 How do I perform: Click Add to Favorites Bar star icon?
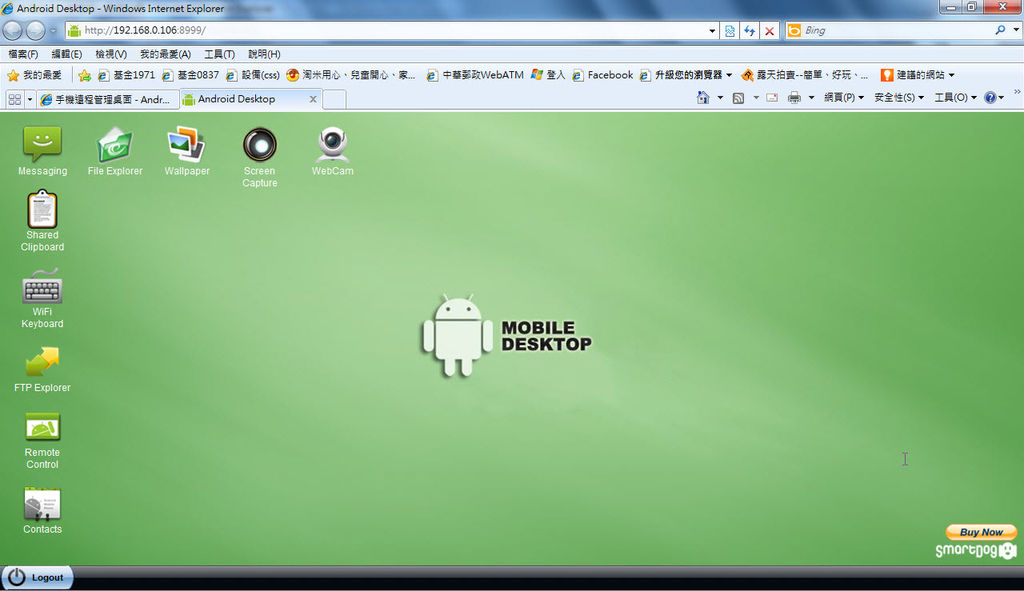(84, 75)
